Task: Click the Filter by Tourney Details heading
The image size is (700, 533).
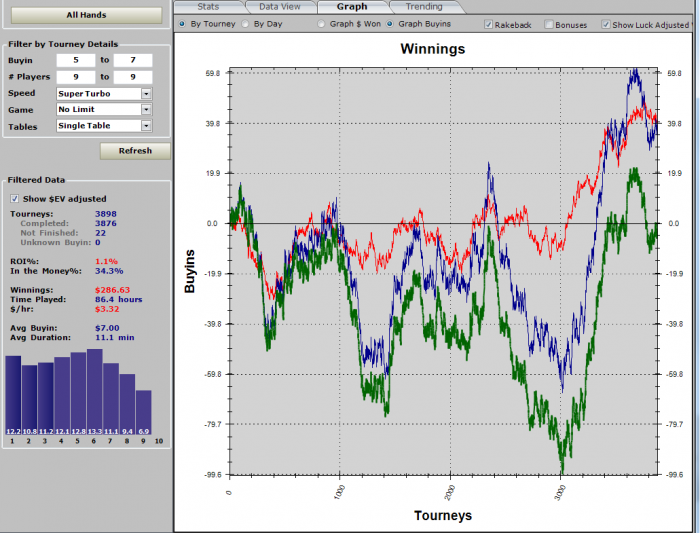Action: pos(63,44)
